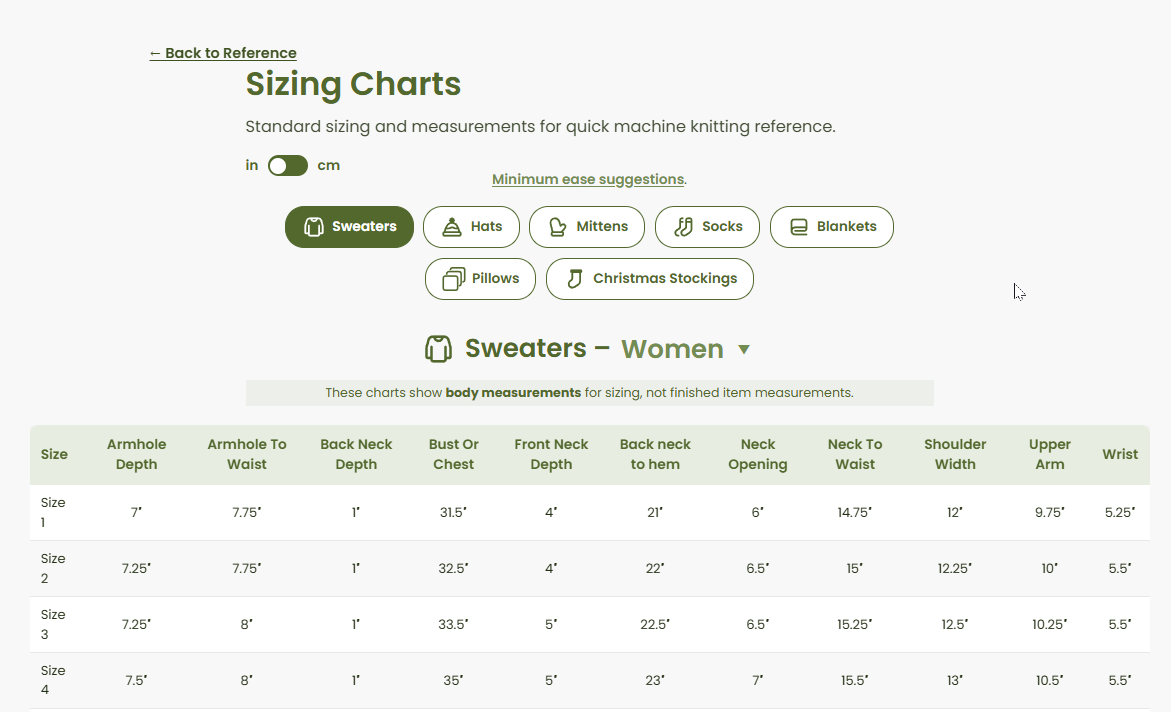Go back to Reference link
The width and height of the screenshot is (1171, 712).
pyautogui.click(x=223, y=53)
